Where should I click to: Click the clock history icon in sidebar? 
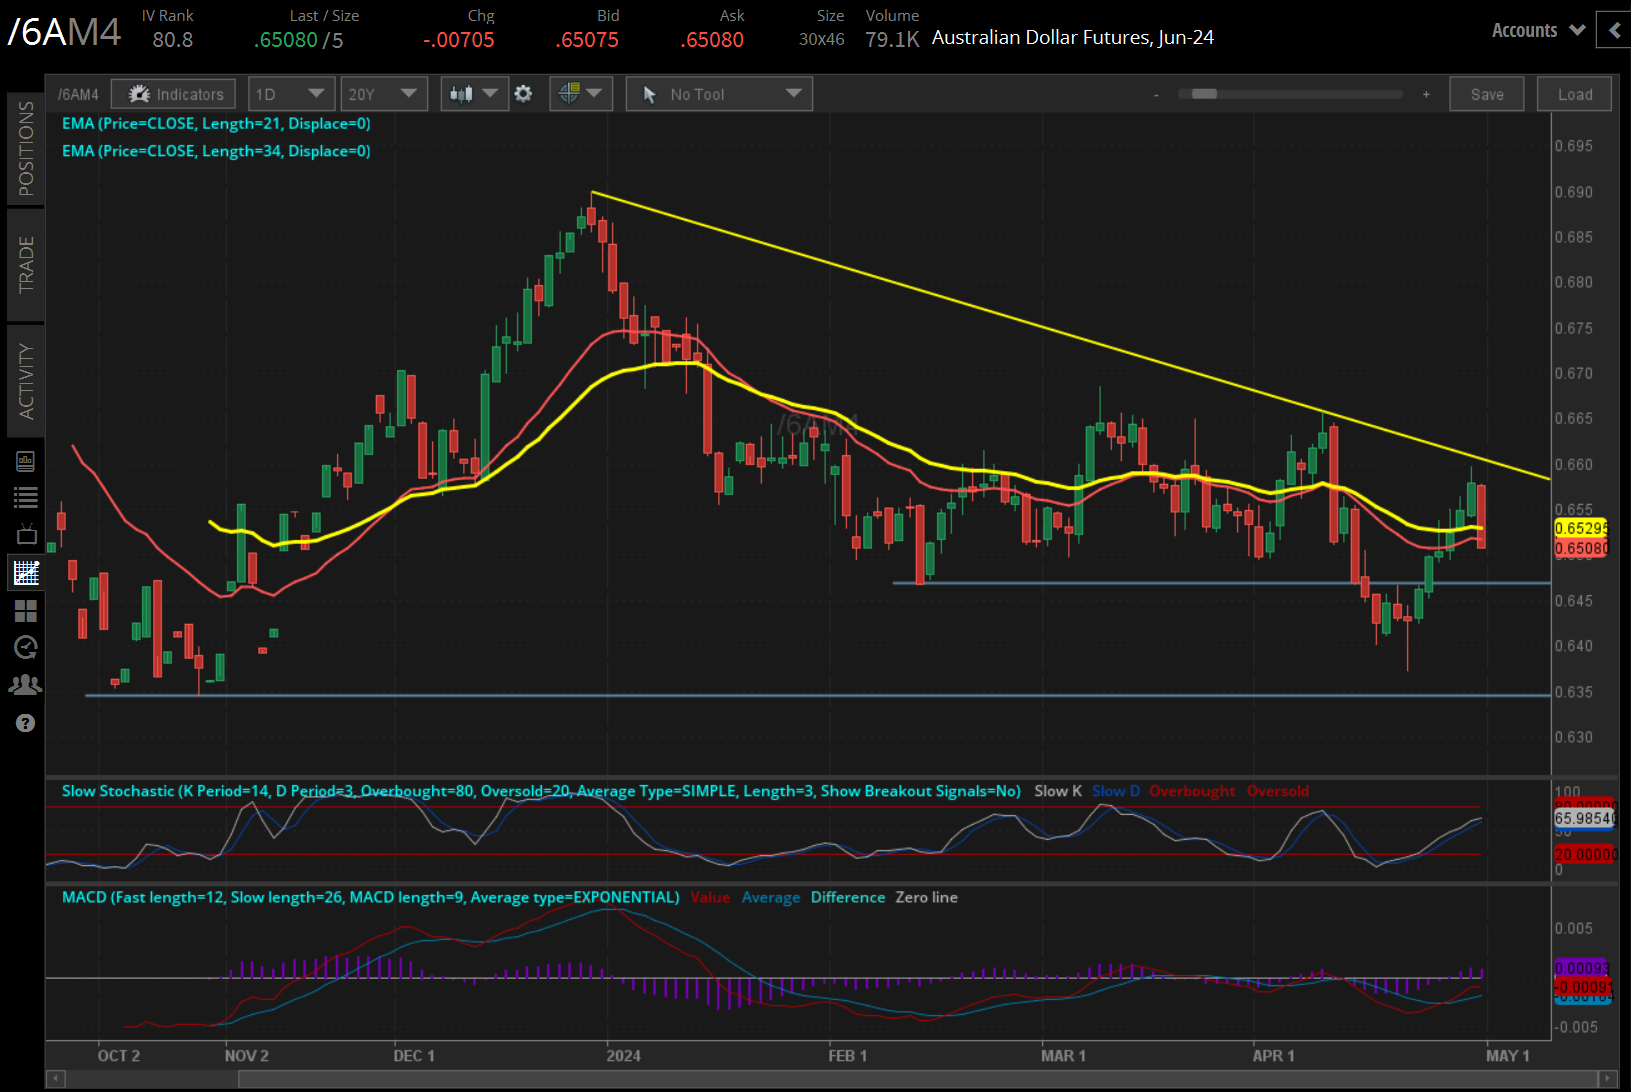point(25,647)
